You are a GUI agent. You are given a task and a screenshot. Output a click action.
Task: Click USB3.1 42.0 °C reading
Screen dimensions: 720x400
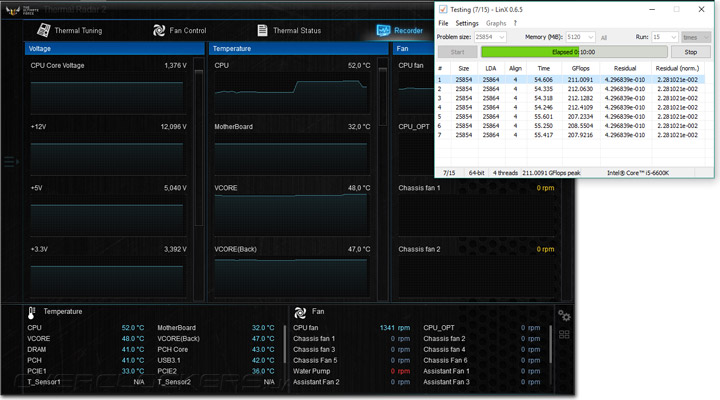(x=263, y=361)
